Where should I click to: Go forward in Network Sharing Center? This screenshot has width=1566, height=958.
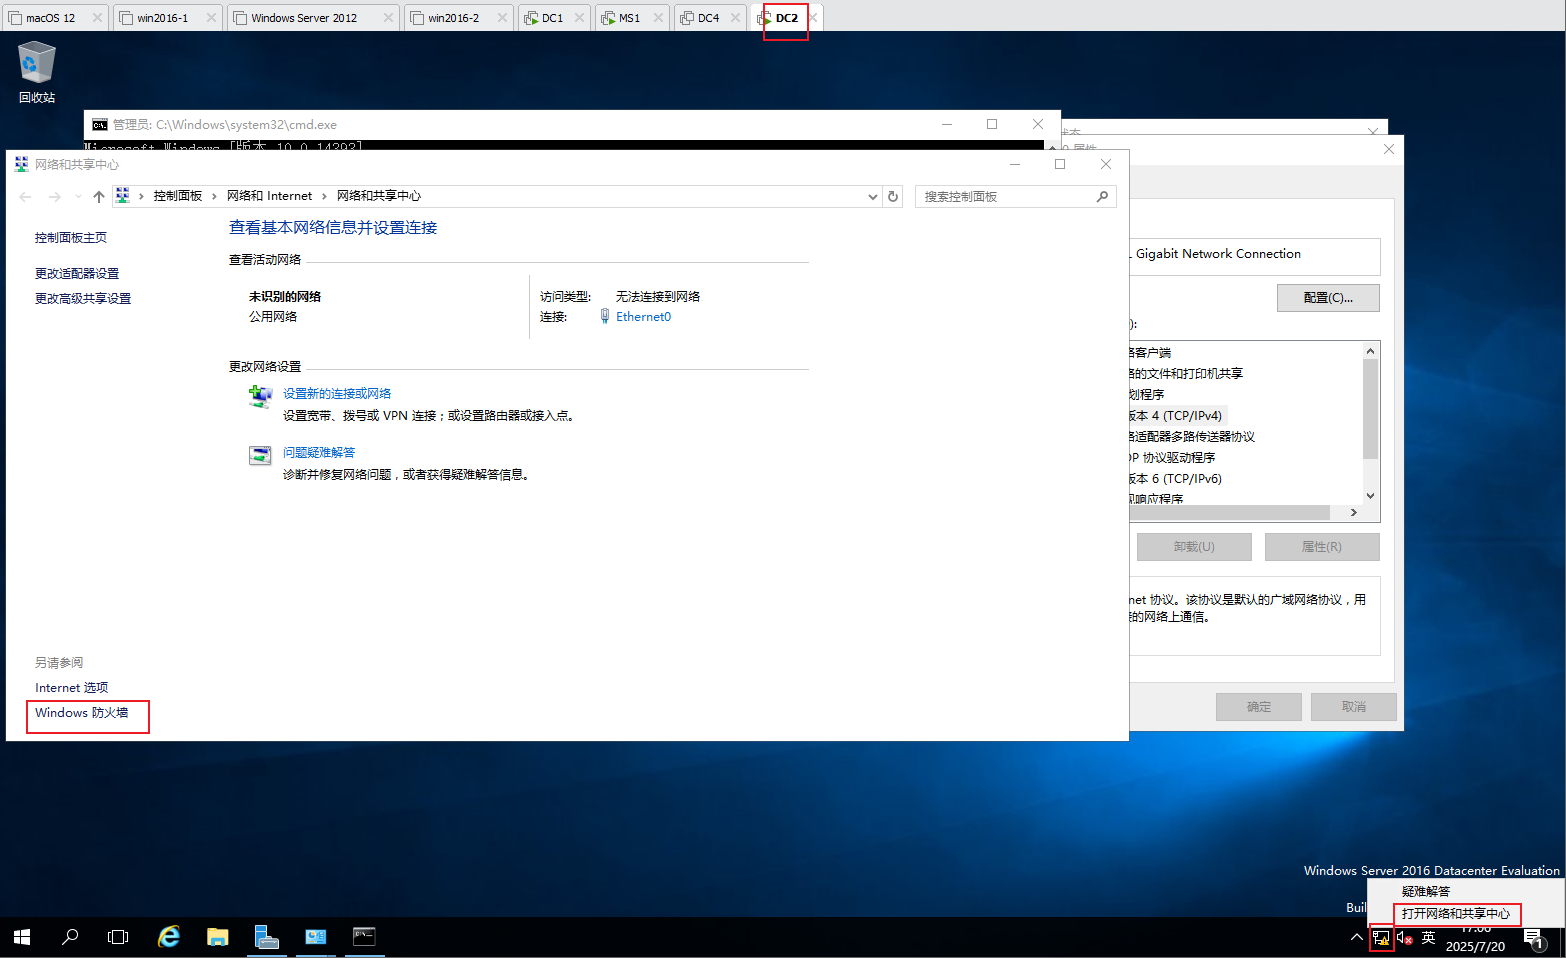55,197
